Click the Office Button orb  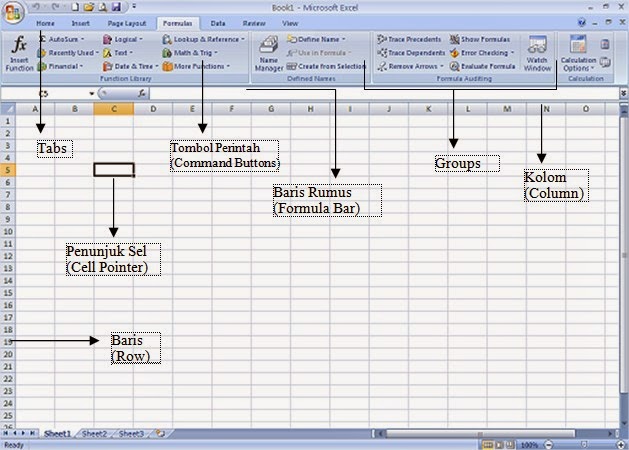(12, 12)
